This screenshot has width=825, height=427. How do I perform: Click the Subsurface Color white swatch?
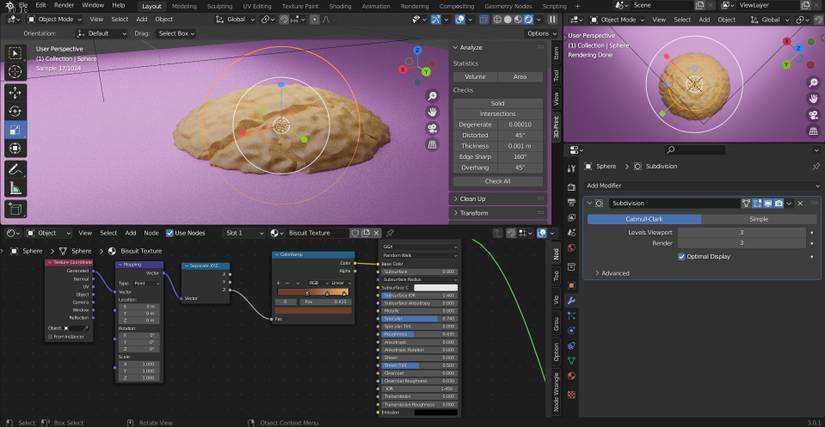(x=436, y=288)
